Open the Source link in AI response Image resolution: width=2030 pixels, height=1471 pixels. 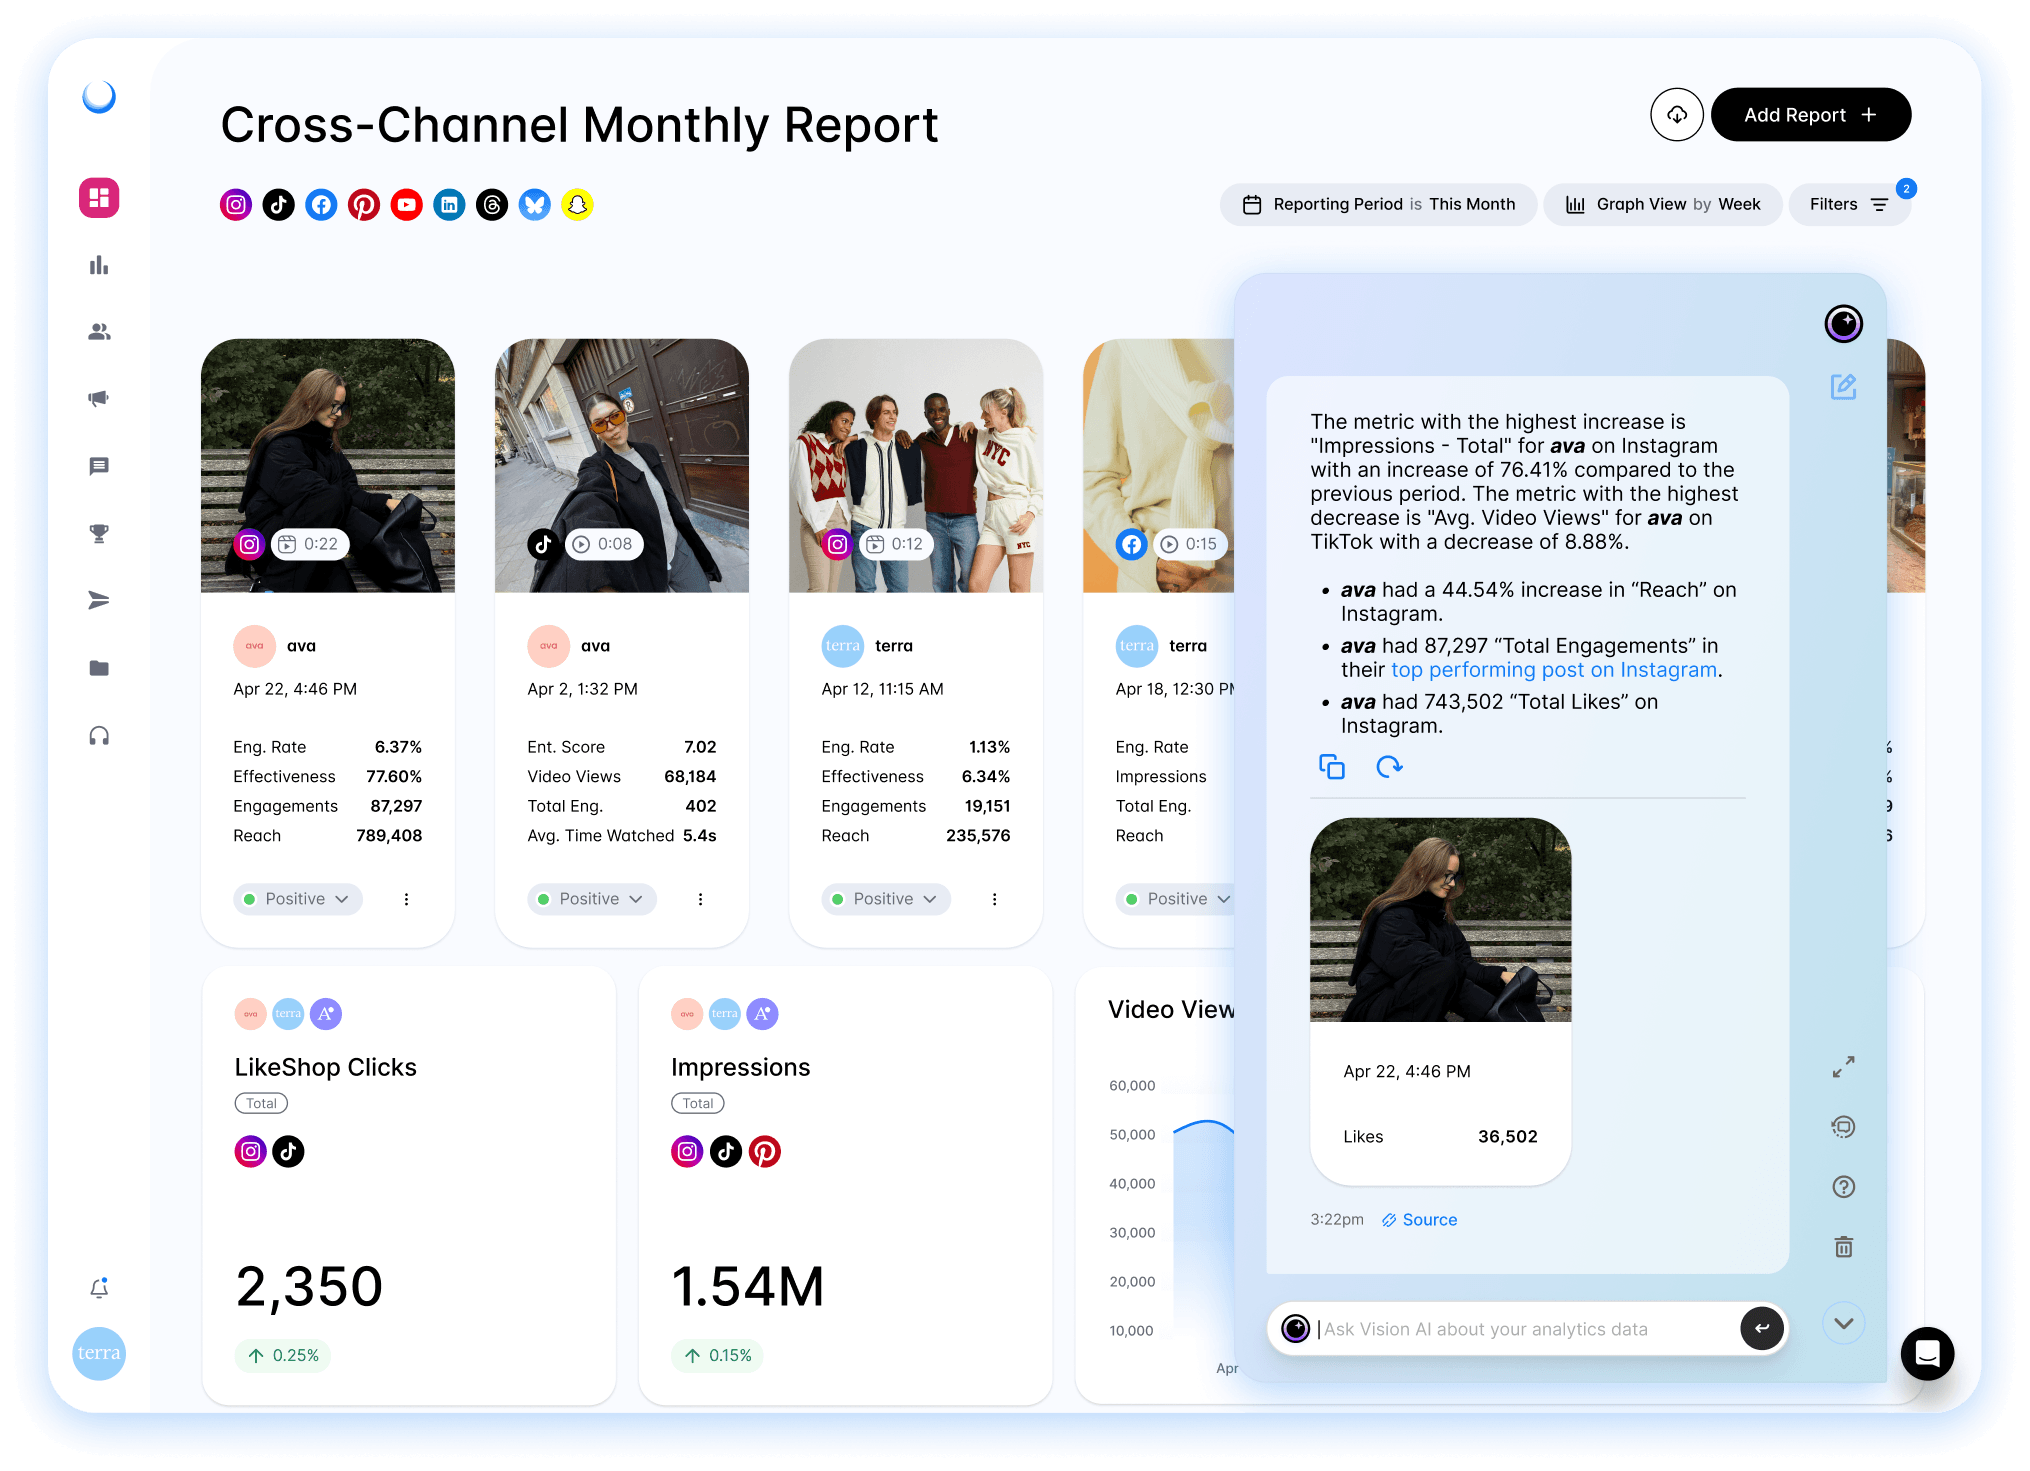click(1420, 1220)
